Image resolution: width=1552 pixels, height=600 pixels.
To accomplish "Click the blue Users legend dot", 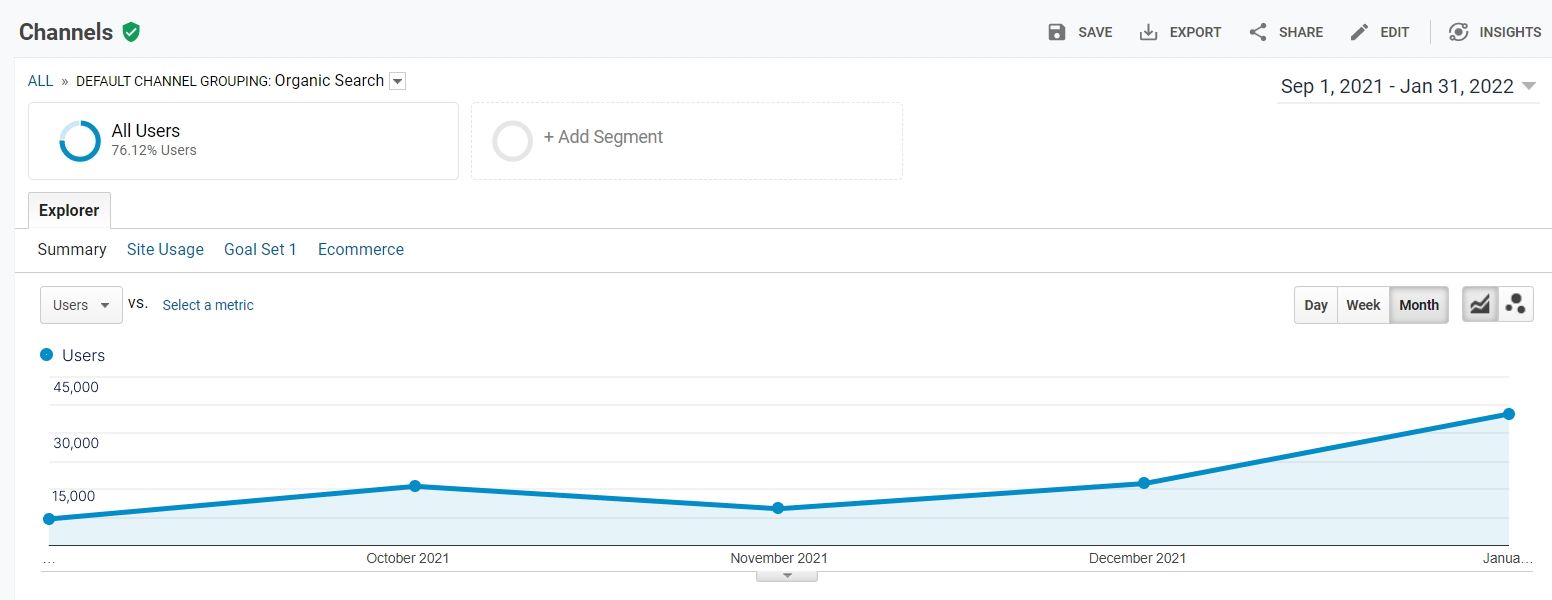I will [46, 355].
